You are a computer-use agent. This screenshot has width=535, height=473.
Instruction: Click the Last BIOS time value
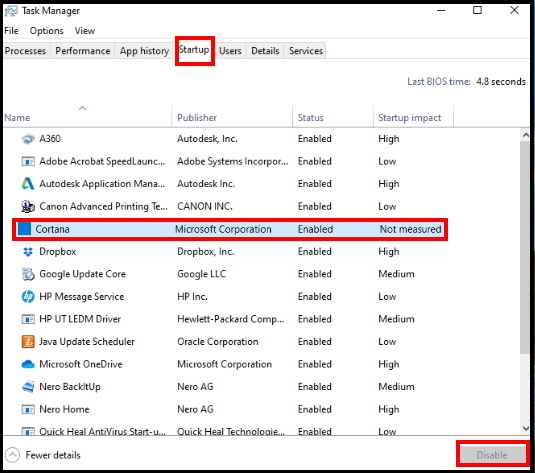pyautogui.click(x=501, y=82)
